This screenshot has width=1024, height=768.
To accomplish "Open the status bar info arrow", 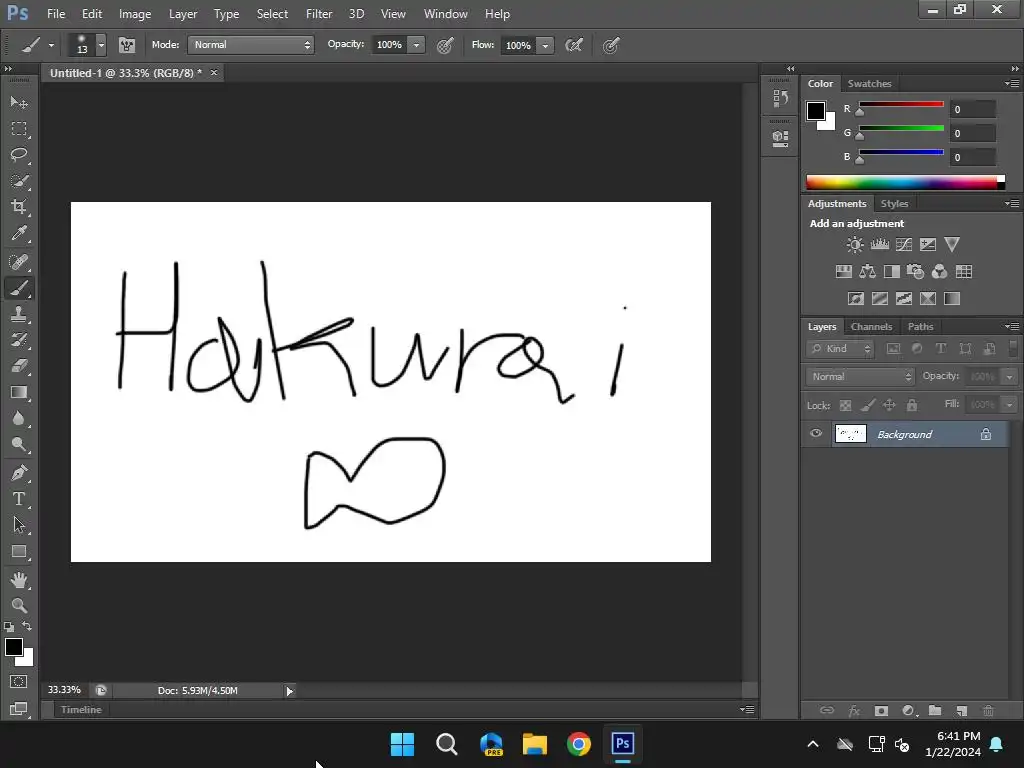I will 289,691.
